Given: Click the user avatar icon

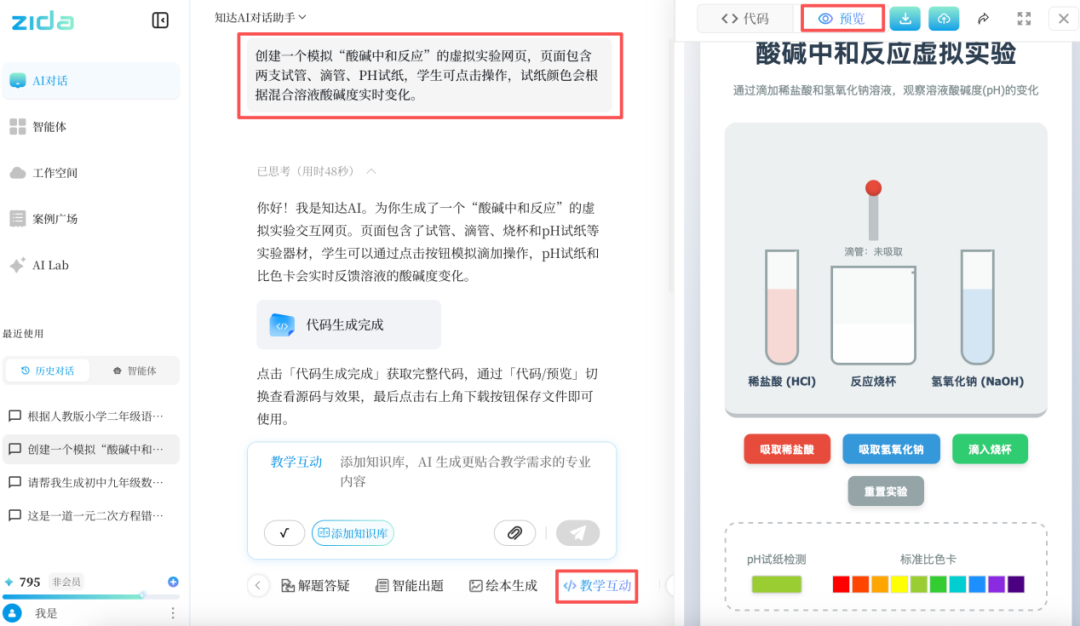Looking at the screenshot, I should click(12, 613).
